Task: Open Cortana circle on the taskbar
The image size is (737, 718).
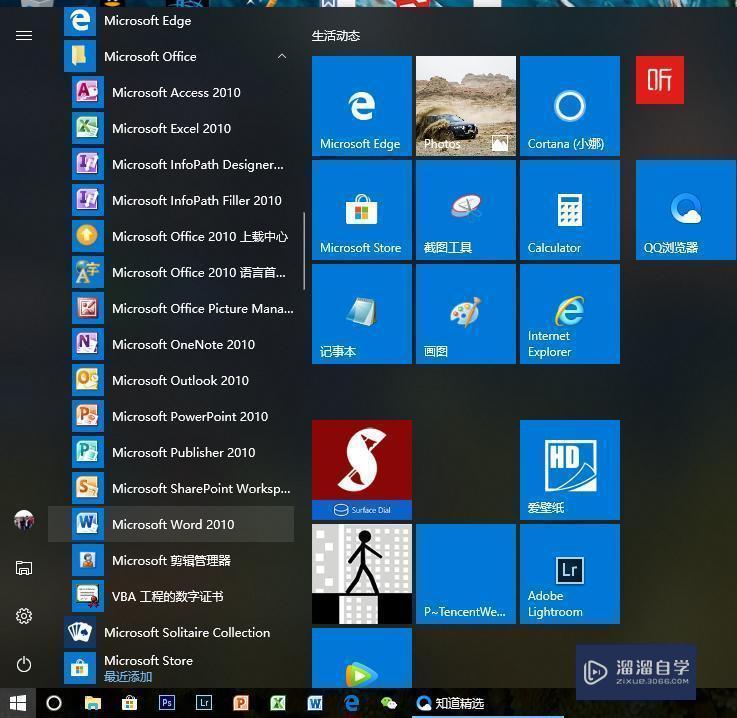Action: pos(54,703)
